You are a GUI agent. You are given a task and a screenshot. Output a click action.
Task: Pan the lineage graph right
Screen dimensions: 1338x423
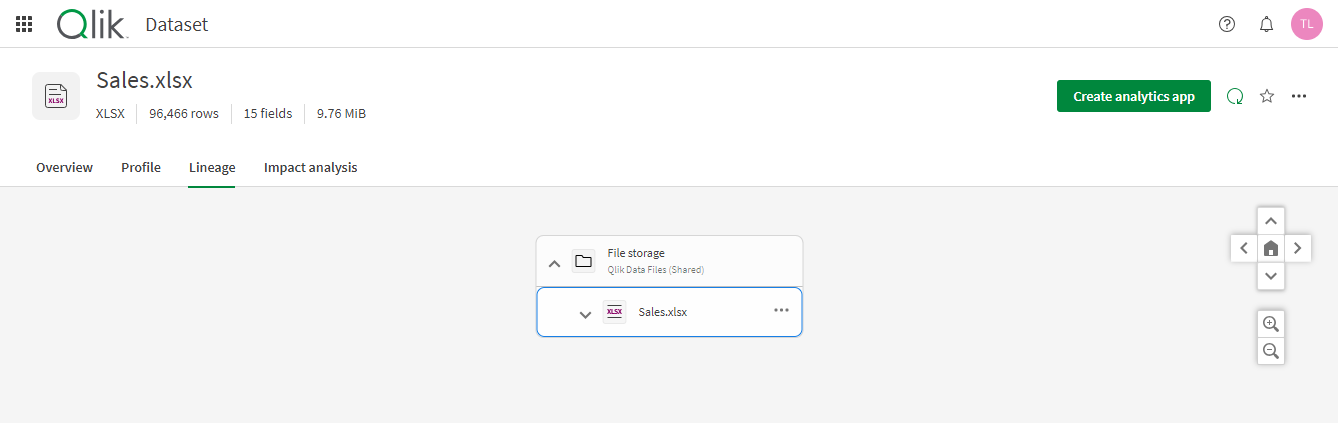pos(1297,248)
